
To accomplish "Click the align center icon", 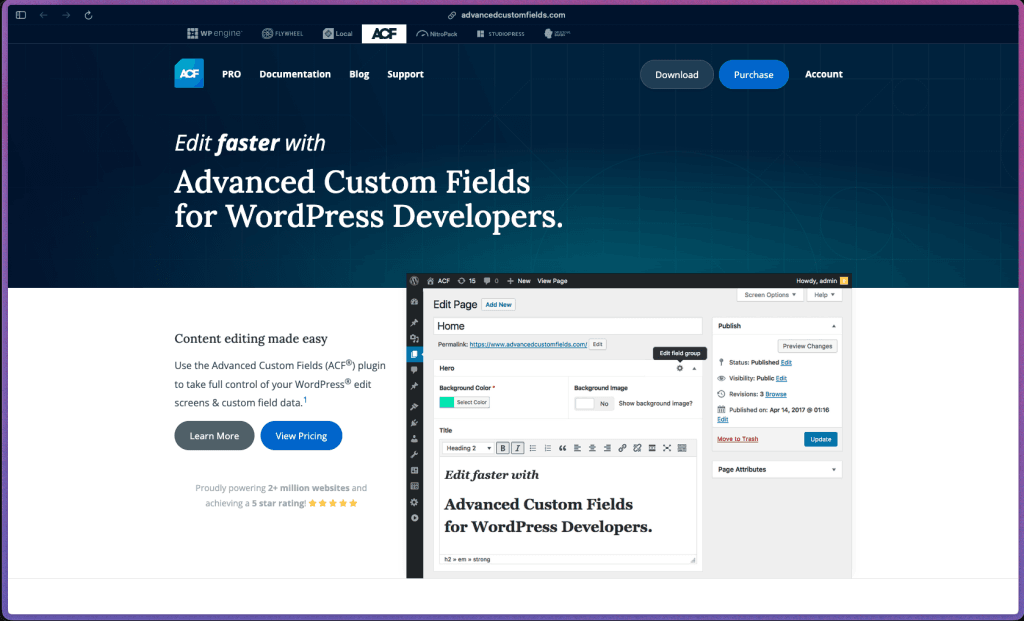I will (x=592, y=448).
